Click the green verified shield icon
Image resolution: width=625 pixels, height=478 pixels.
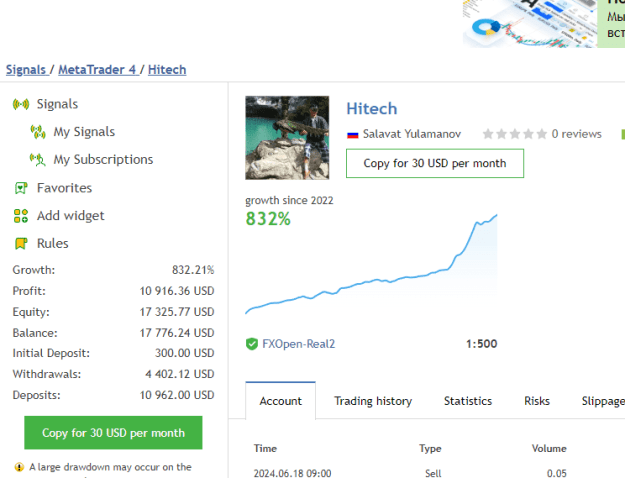coord(252,344)
